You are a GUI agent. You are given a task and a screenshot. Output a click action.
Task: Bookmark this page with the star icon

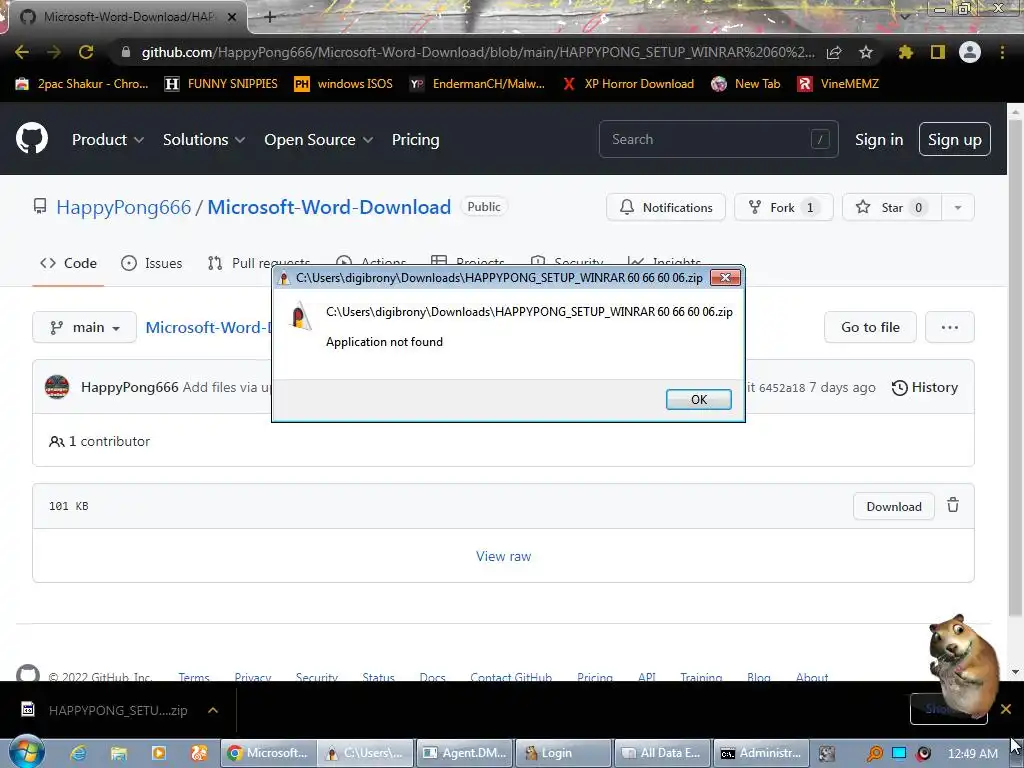pos(866,52)
